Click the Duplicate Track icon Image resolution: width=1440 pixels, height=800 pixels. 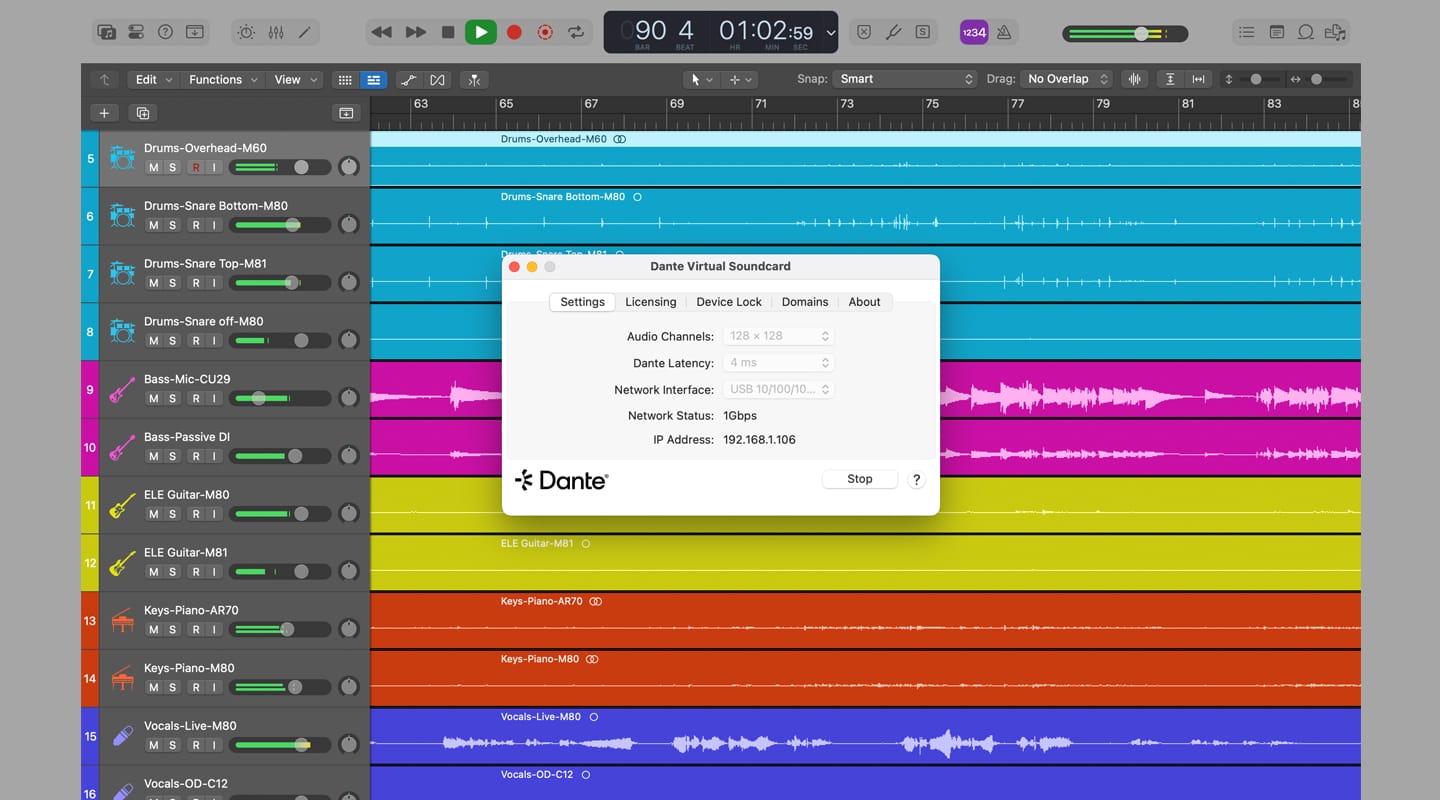[x=142, y=113]
